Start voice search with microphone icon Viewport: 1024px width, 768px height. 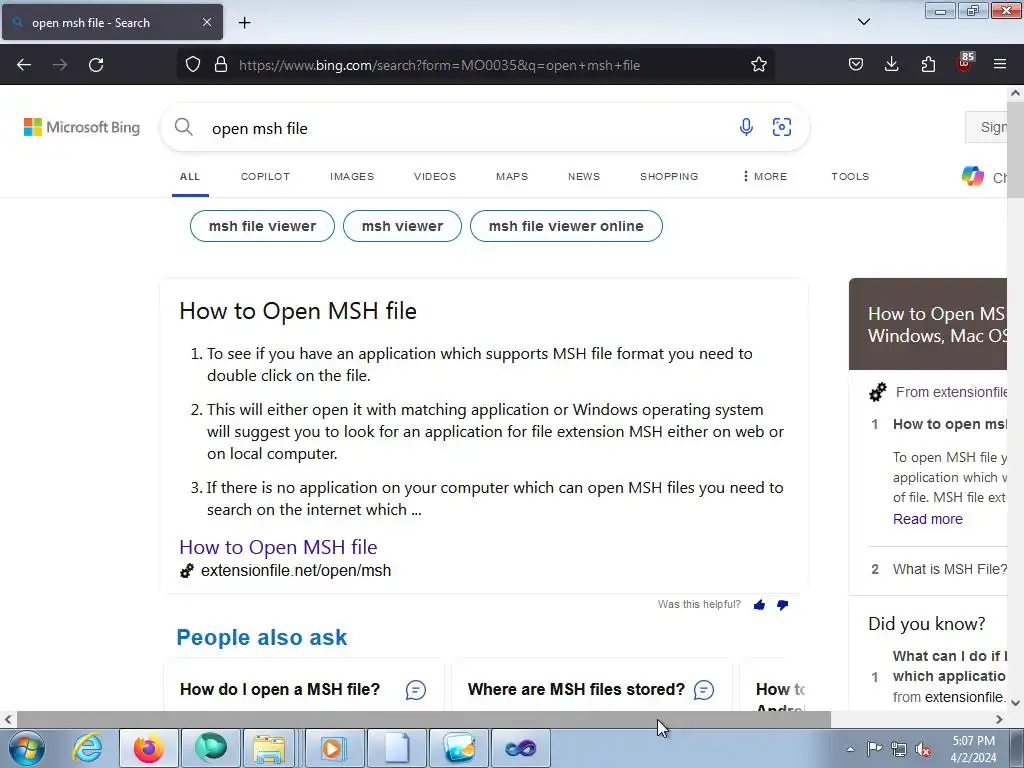746,127
